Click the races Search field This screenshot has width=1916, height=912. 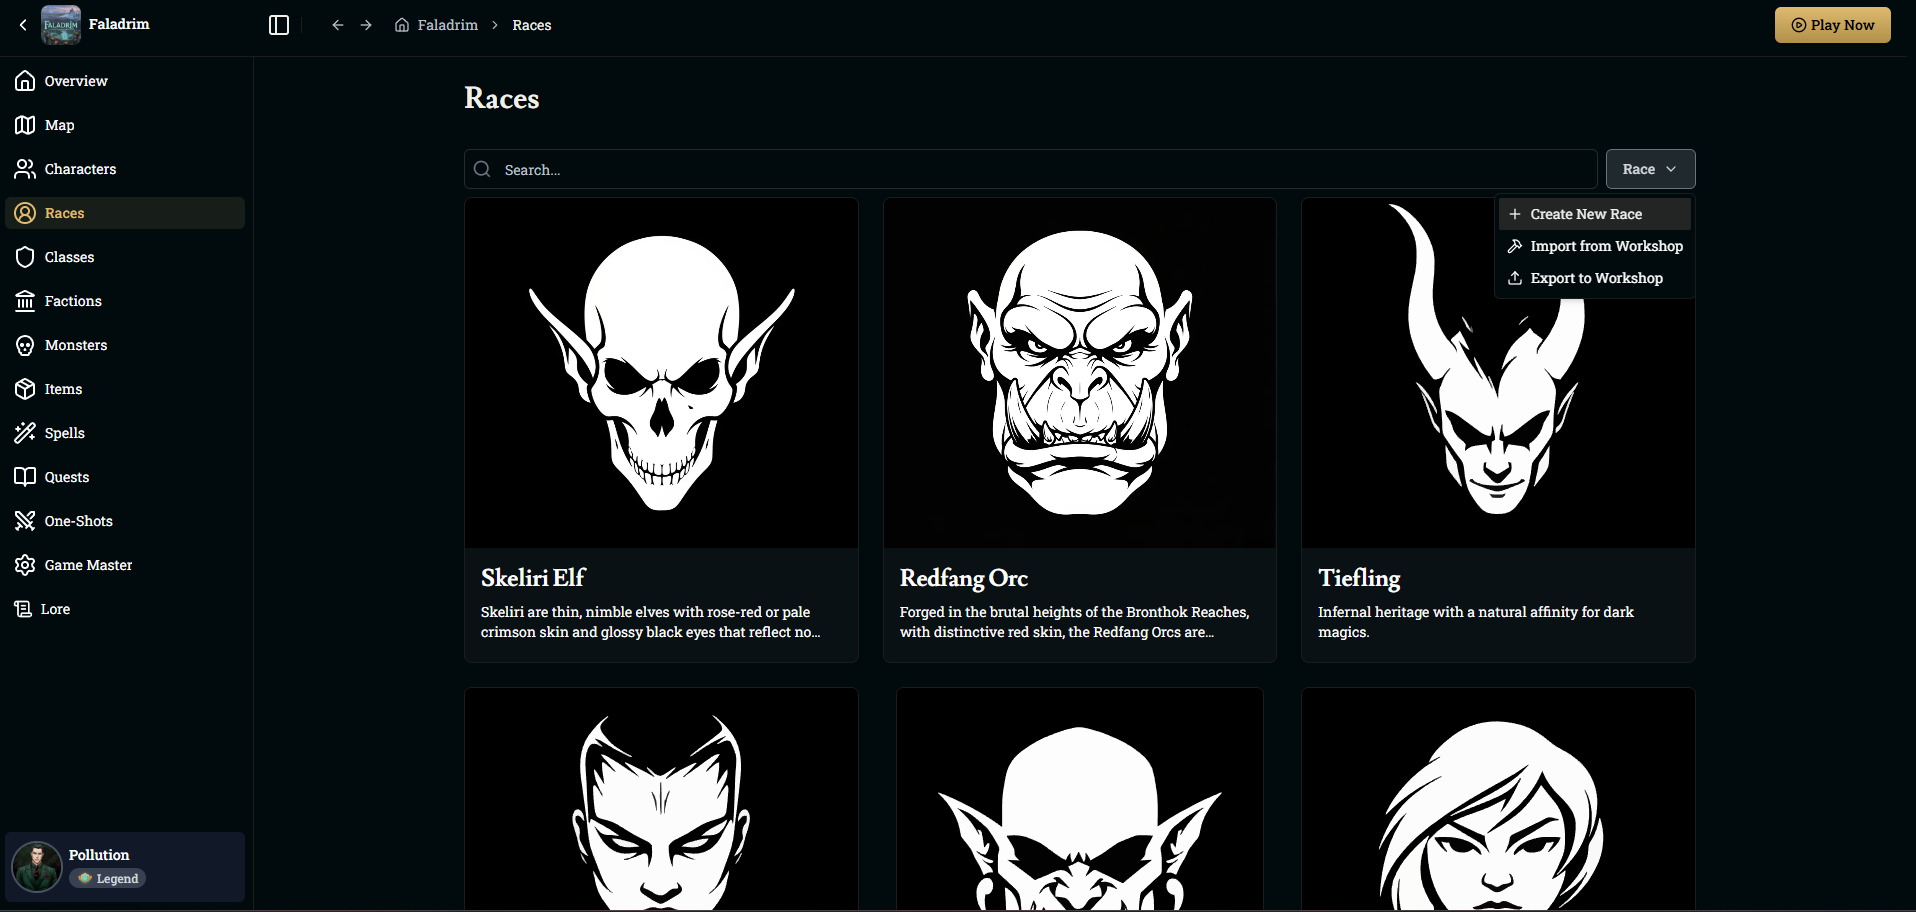click(x=1030, y=170)
